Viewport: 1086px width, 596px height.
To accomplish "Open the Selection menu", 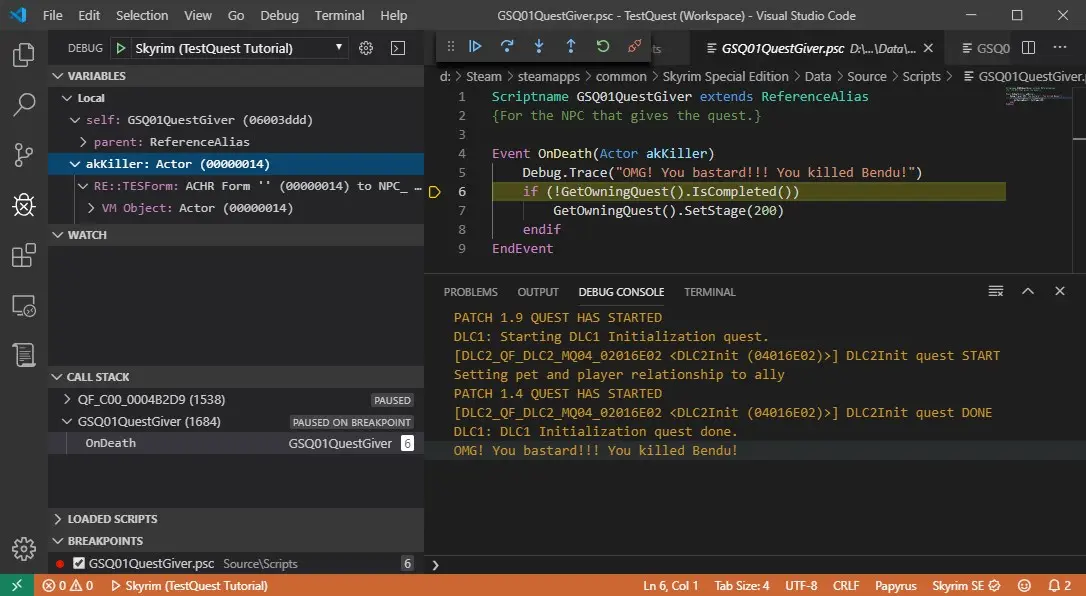I will [x=142, y=15].
